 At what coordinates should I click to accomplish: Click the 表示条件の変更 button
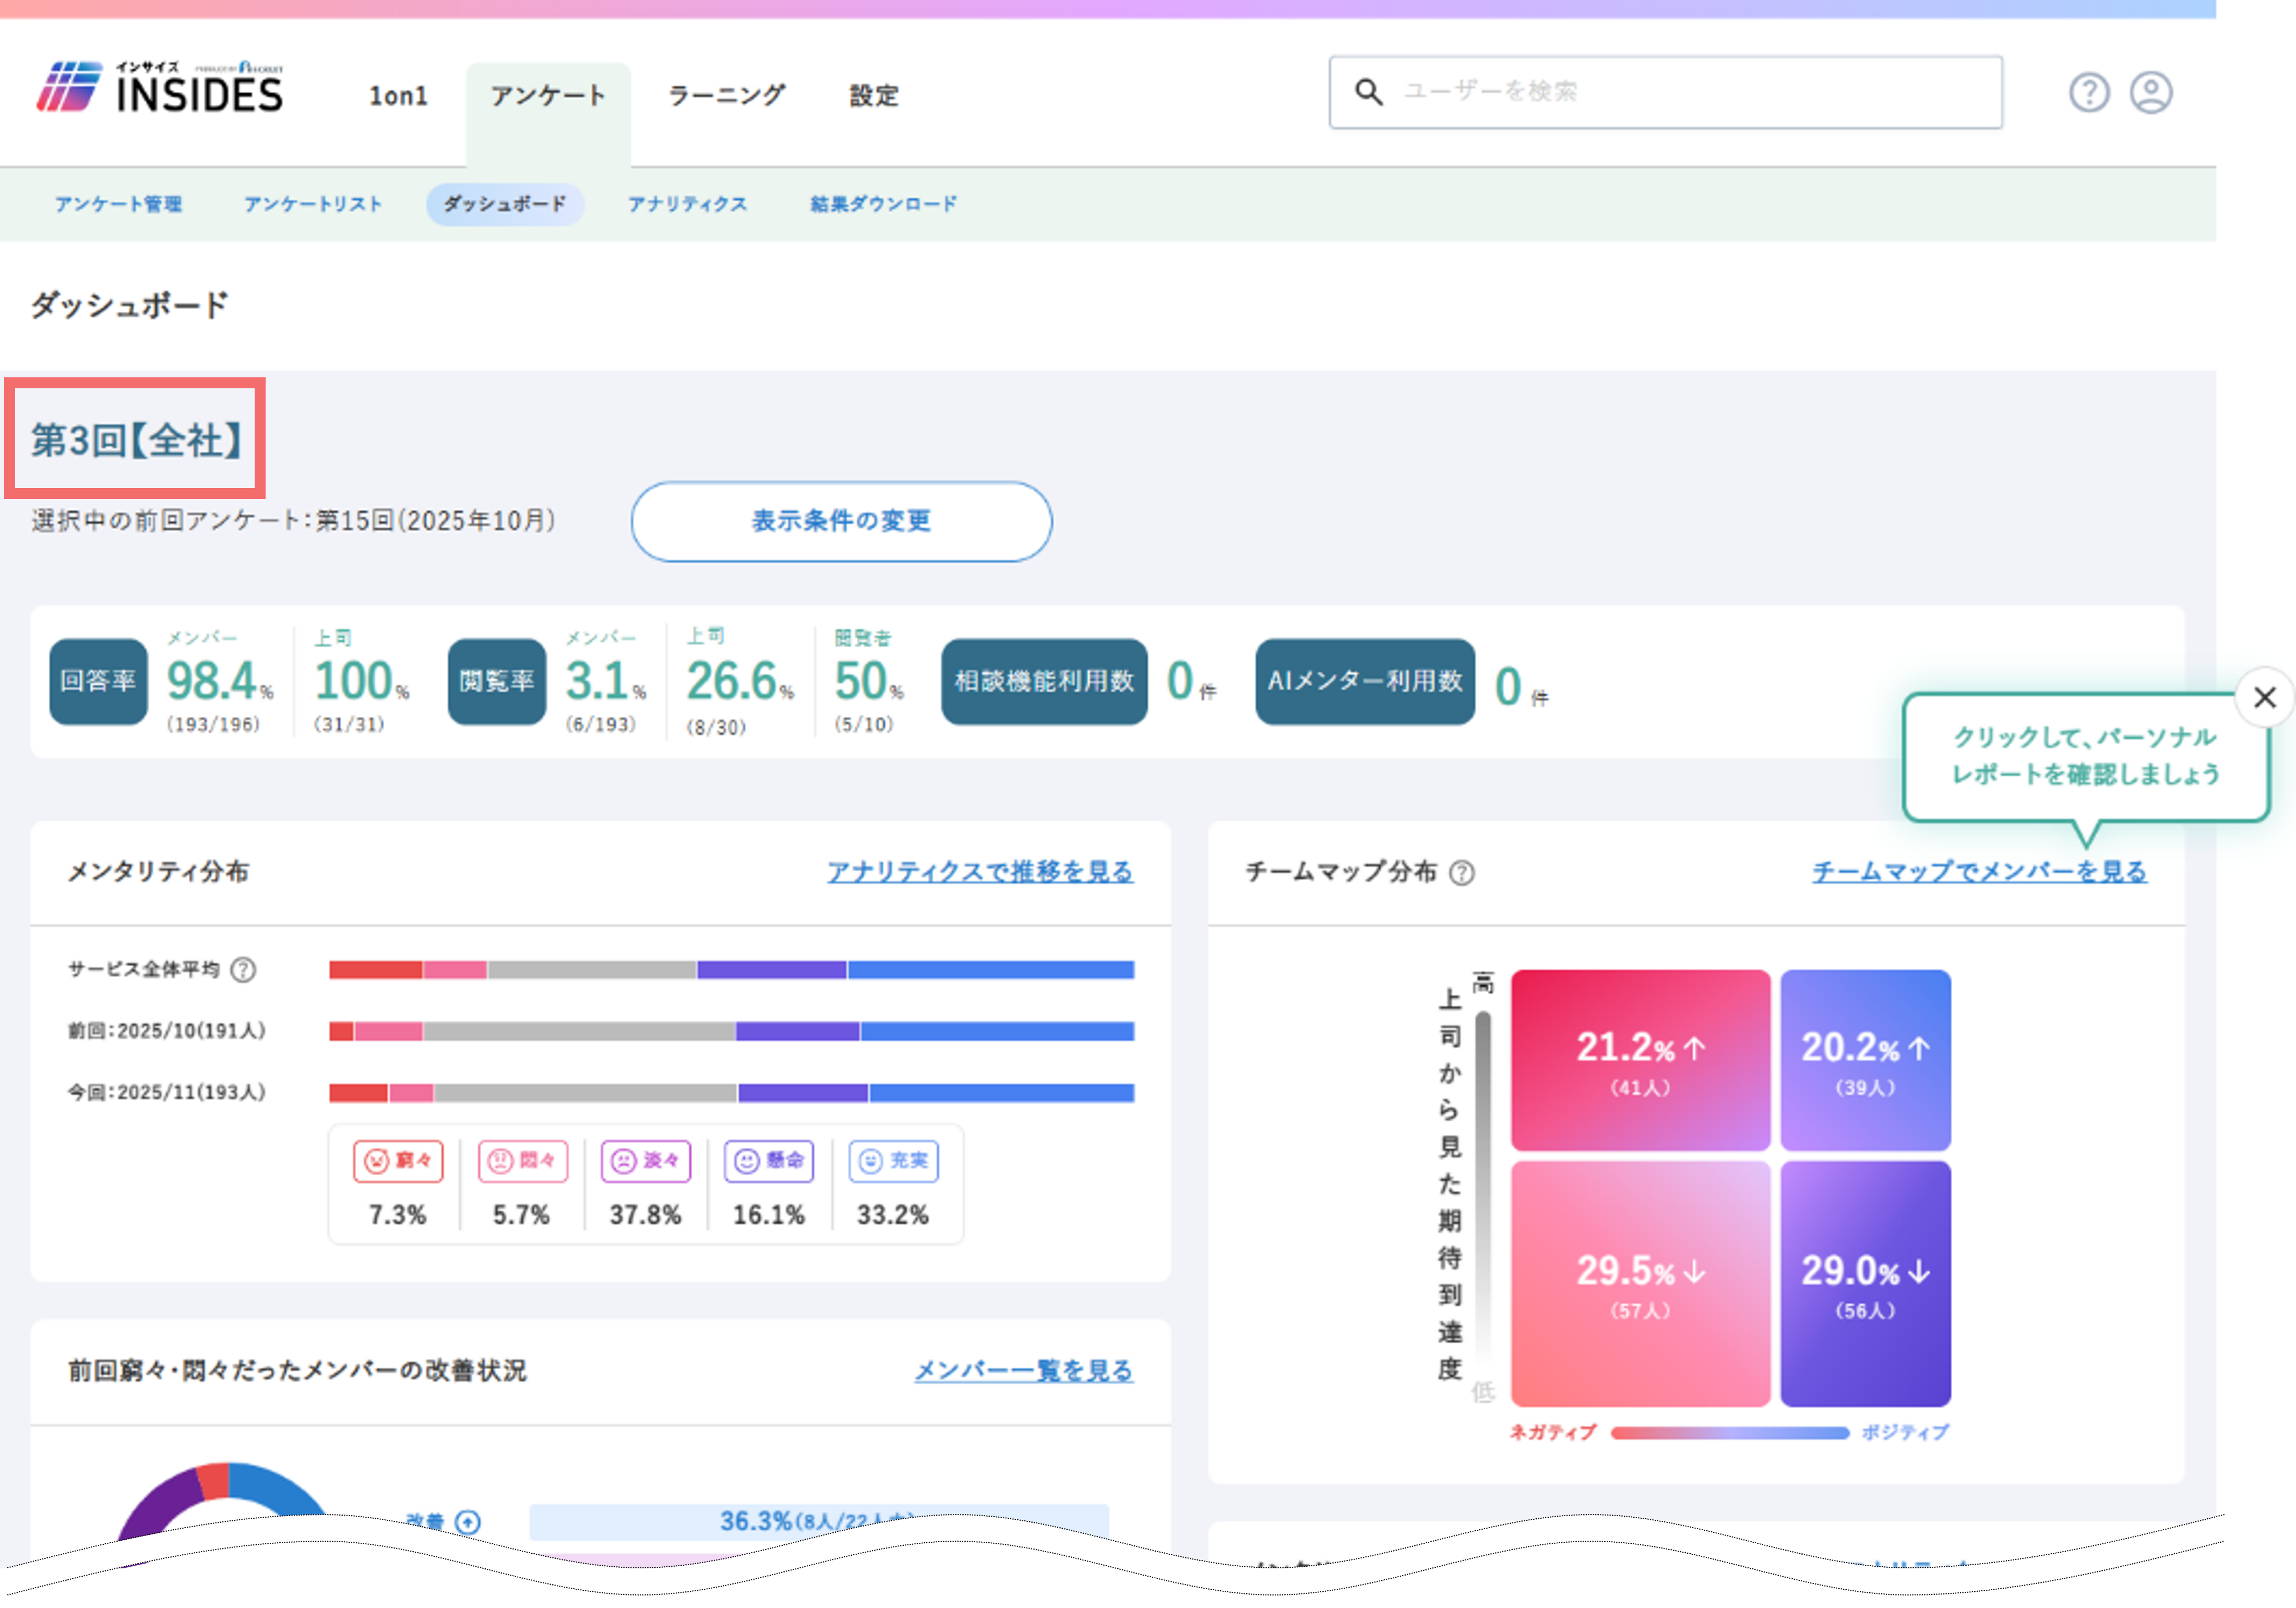pos(841,521)
